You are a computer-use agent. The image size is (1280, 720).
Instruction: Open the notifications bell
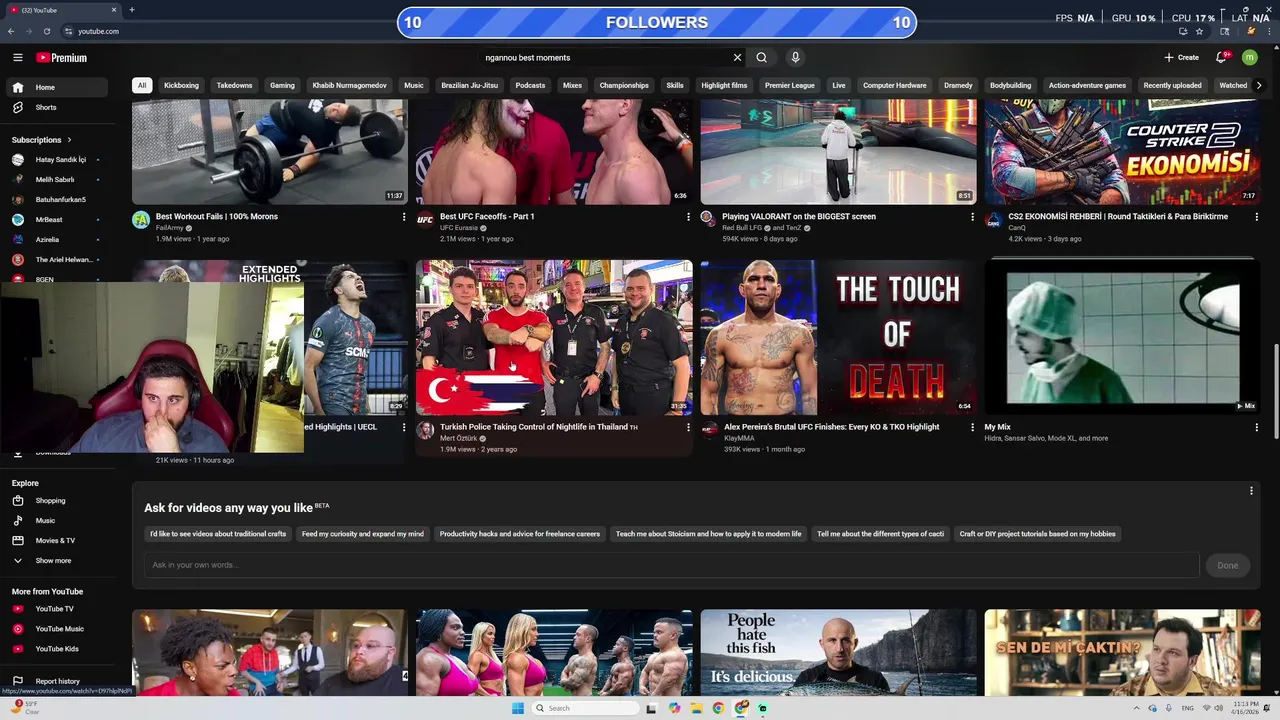(1221, 58)
